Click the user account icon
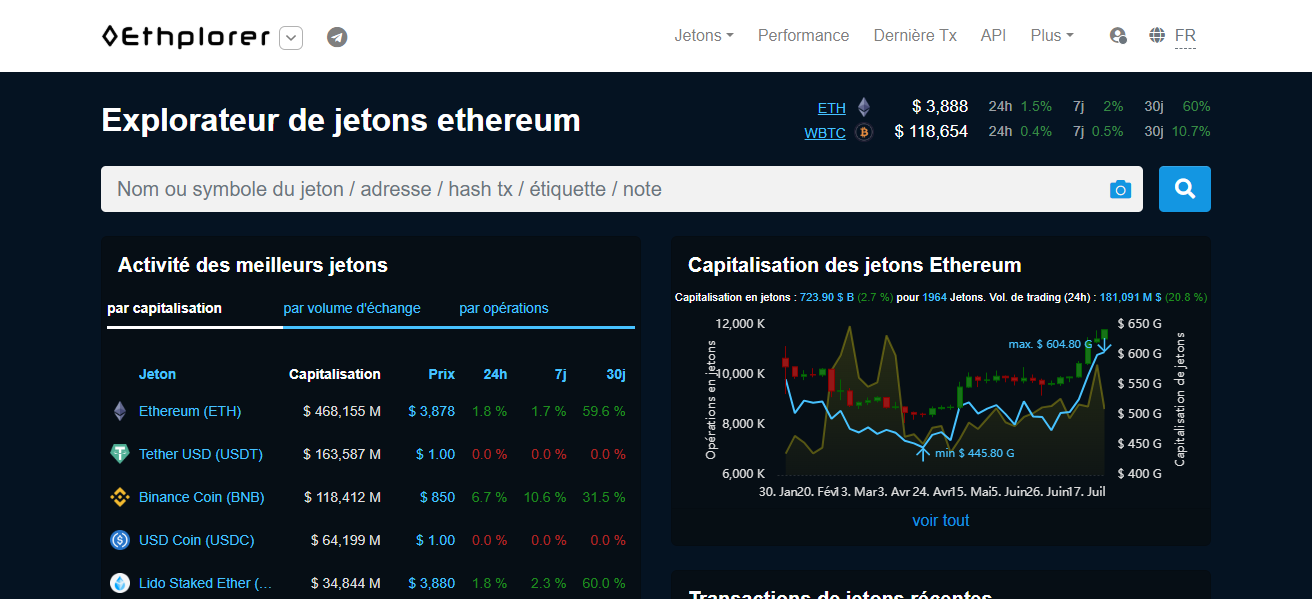This screenshot has height=599, width=1312. pos(1118,36)
